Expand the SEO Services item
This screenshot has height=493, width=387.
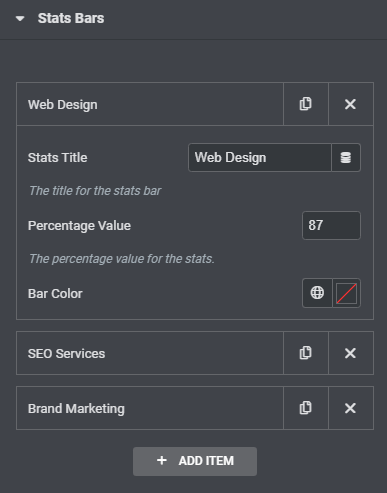pos(150,353)
